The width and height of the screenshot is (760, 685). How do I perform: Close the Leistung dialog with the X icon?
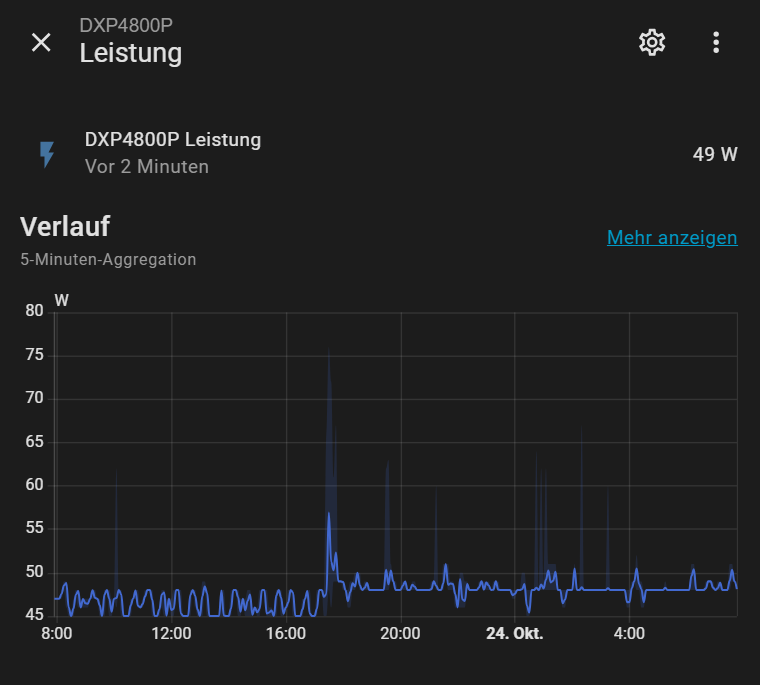pos(41,42)
